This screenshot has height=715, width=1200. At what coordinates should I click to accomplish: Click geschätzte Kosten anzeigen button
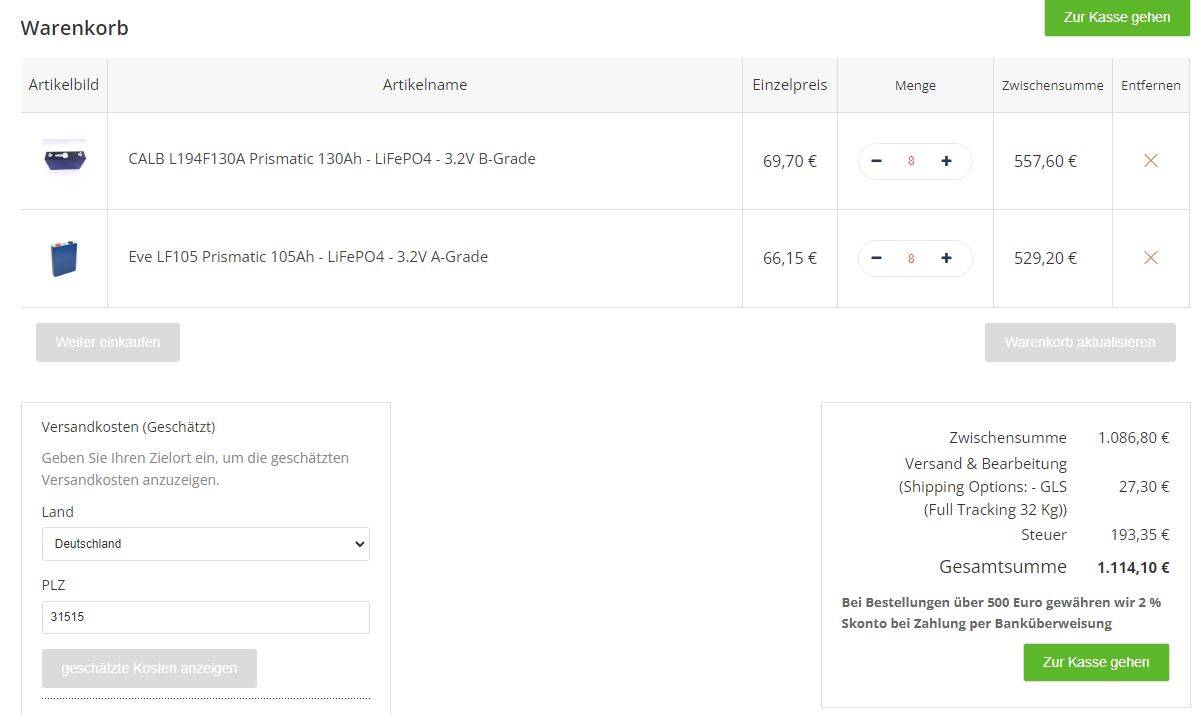coord(149,668)
